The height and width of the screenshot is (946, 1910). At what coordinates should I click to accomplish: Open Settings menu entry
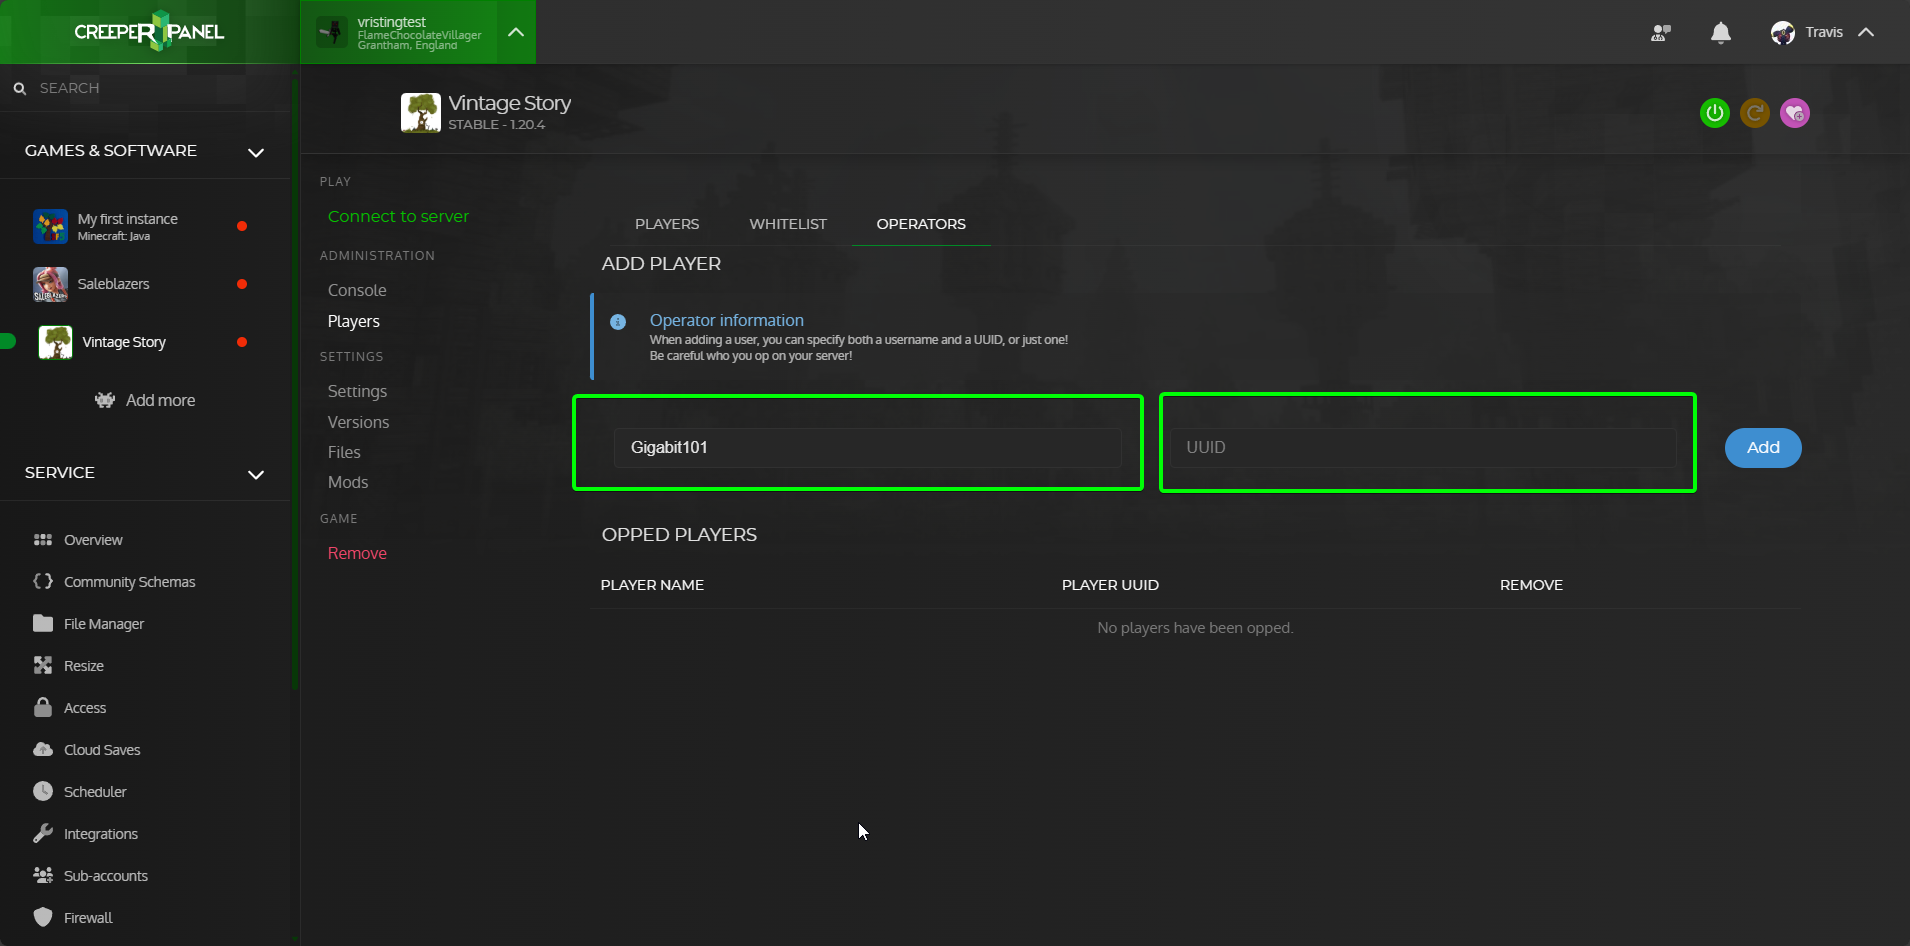coord(357,391)
